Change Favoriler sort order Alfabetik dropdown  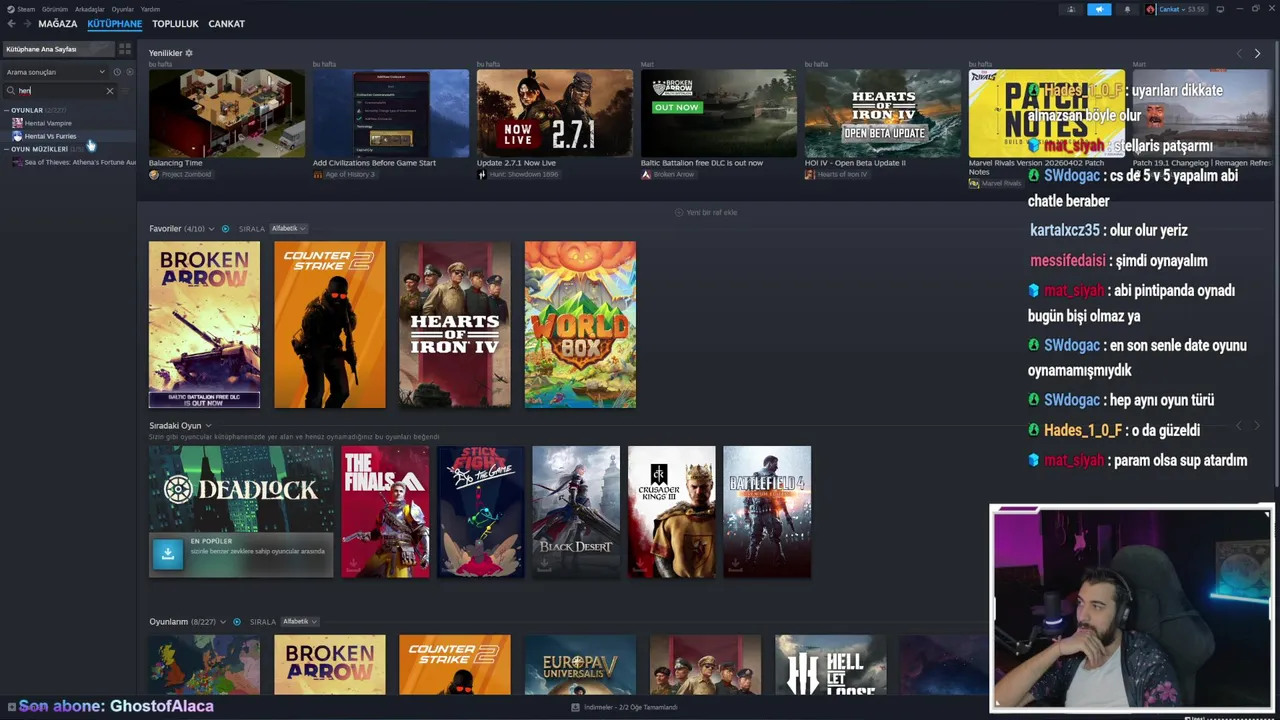coord(288,229)
